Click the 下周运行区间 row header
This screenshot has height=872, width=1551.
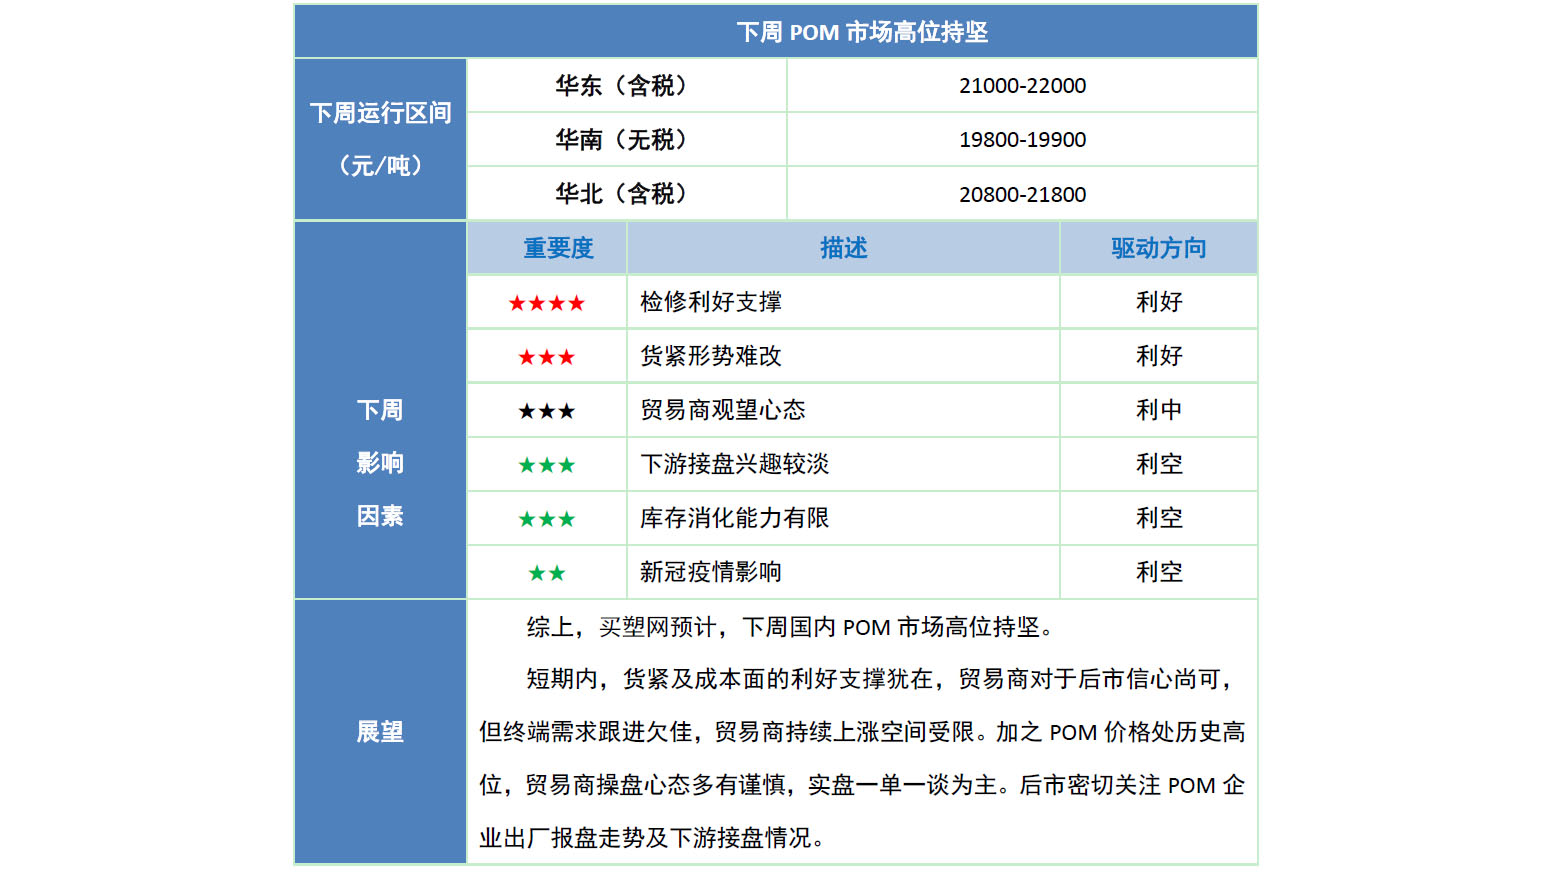380,113
